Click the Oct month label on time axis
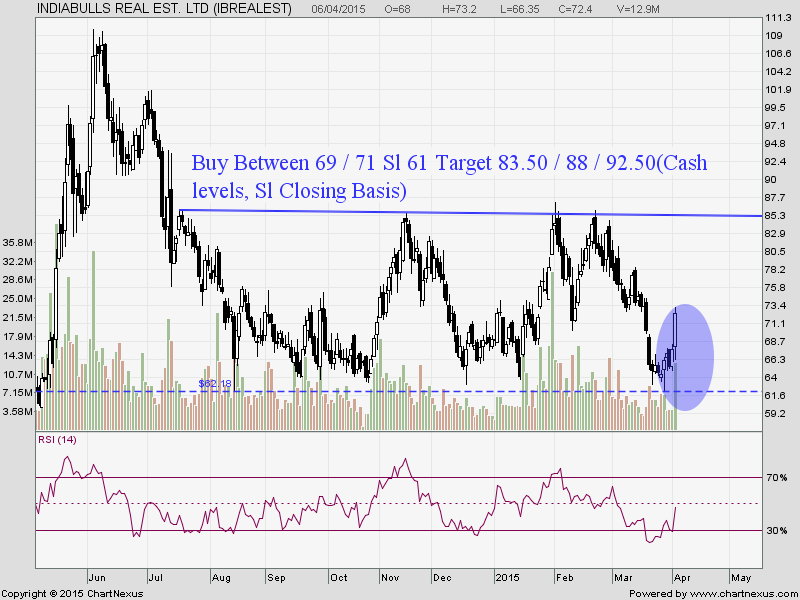 coord(338,578)
